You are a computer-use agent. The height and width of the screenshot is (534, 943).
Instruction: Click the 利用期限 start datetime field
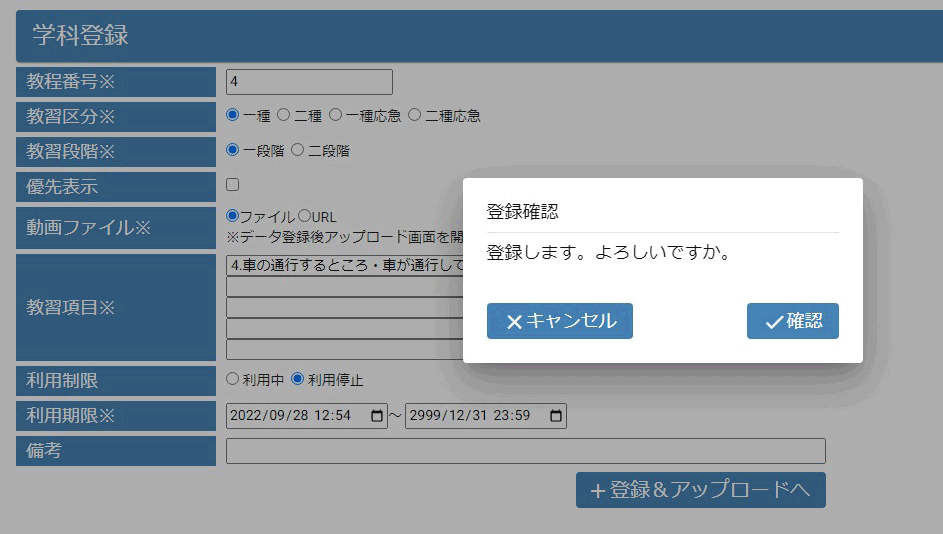[x=295, y=416]
